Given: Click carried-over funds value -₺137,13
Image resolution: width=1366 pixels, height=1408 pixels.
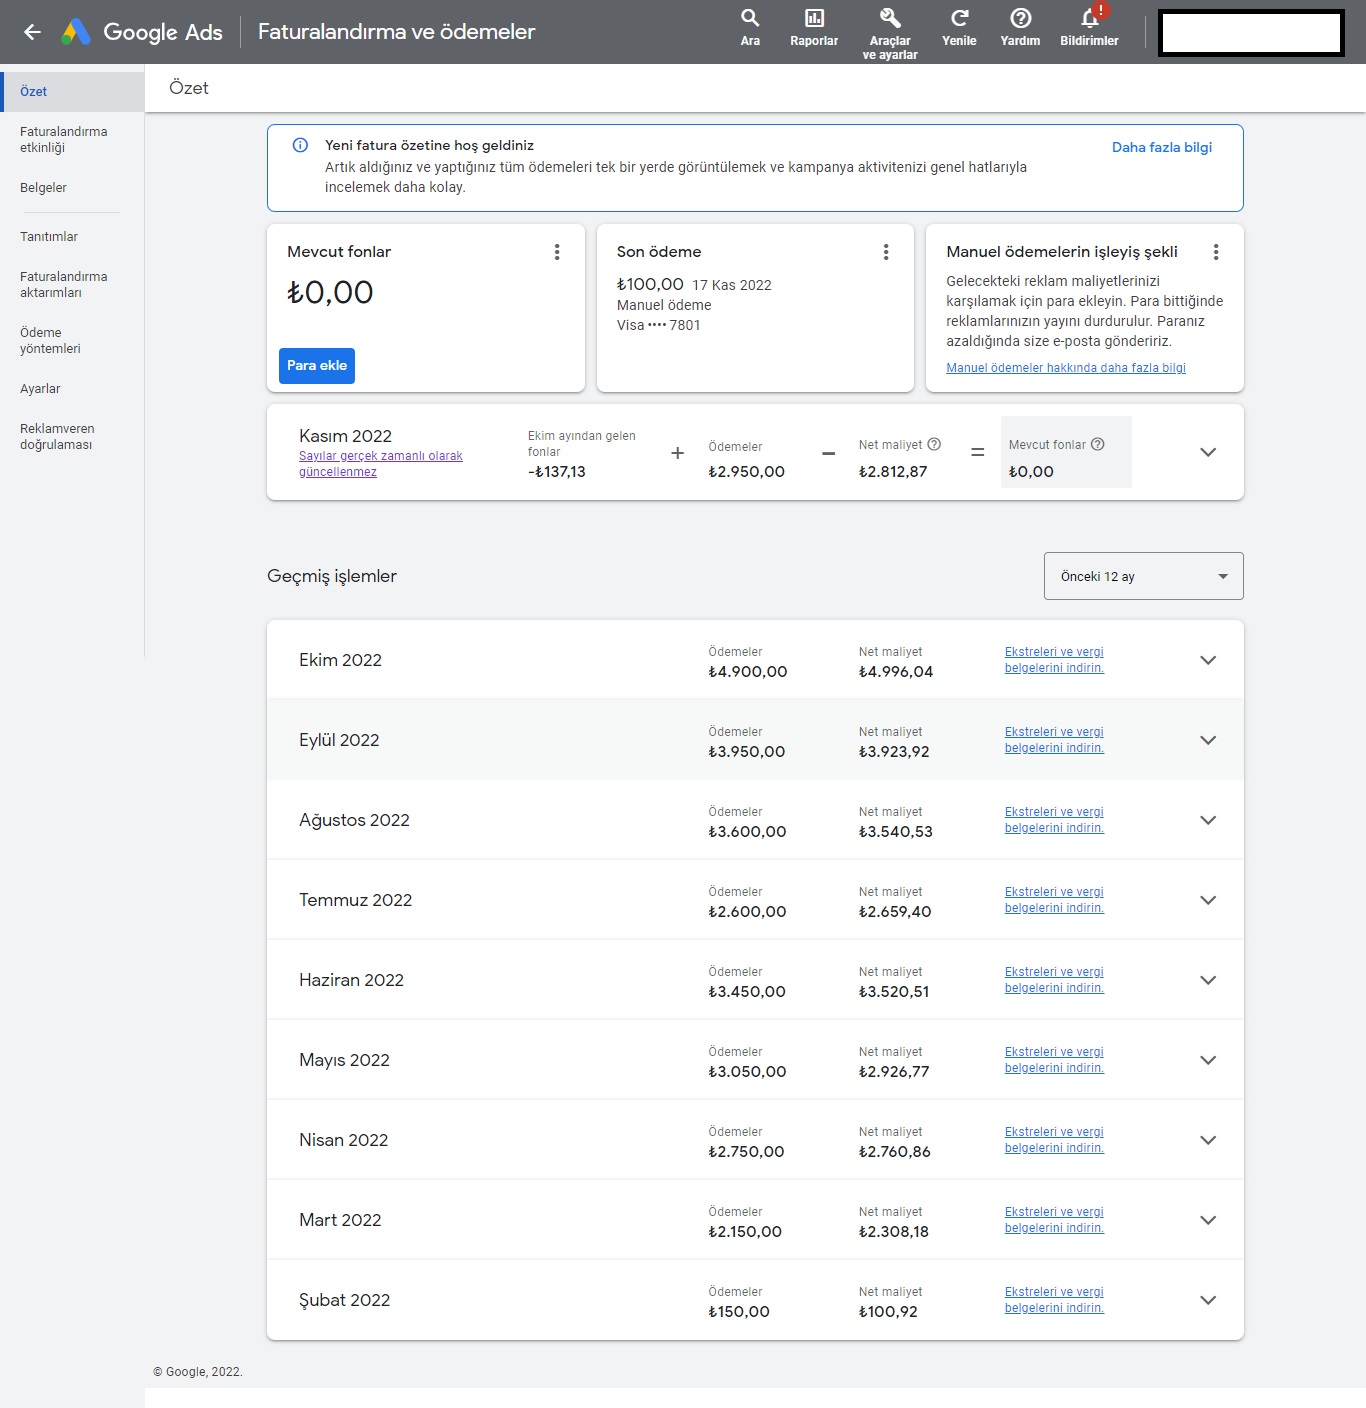Looking at the screenshot, I should pyautogui.click(x=557, y=472).
